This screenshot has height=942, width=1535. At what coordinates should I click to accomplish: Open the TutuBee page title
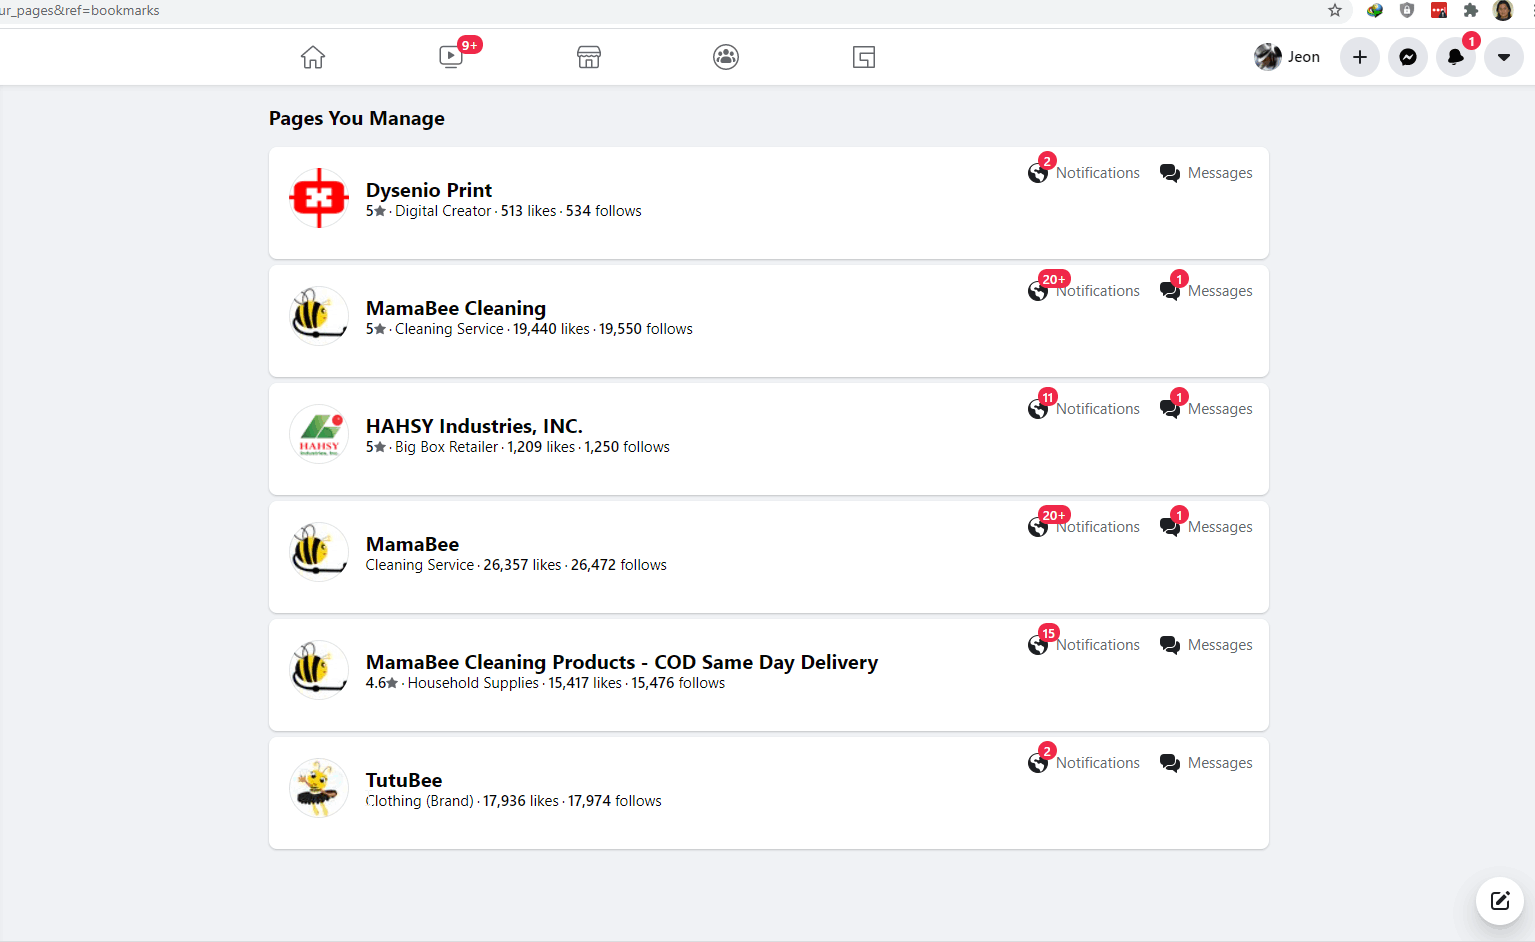pos(404,780)
